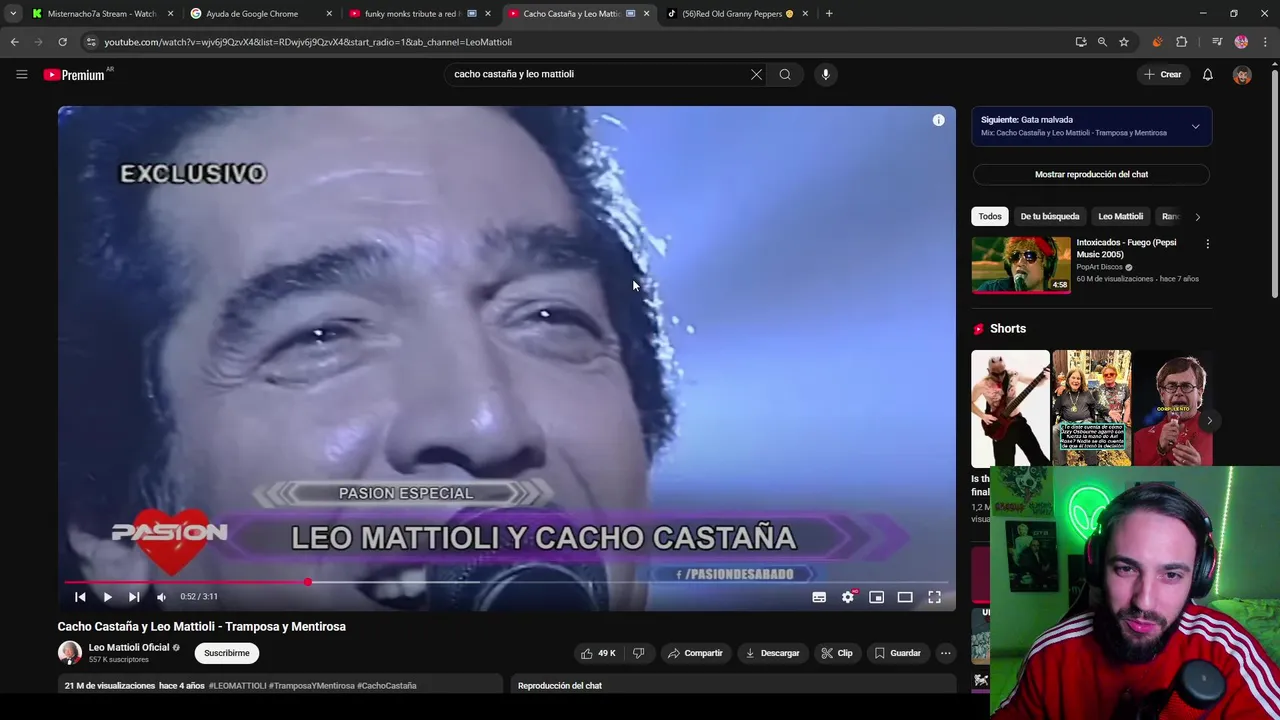
Task: Switch to Red Old Granny Peppers tab
Action: pos(737,14)
